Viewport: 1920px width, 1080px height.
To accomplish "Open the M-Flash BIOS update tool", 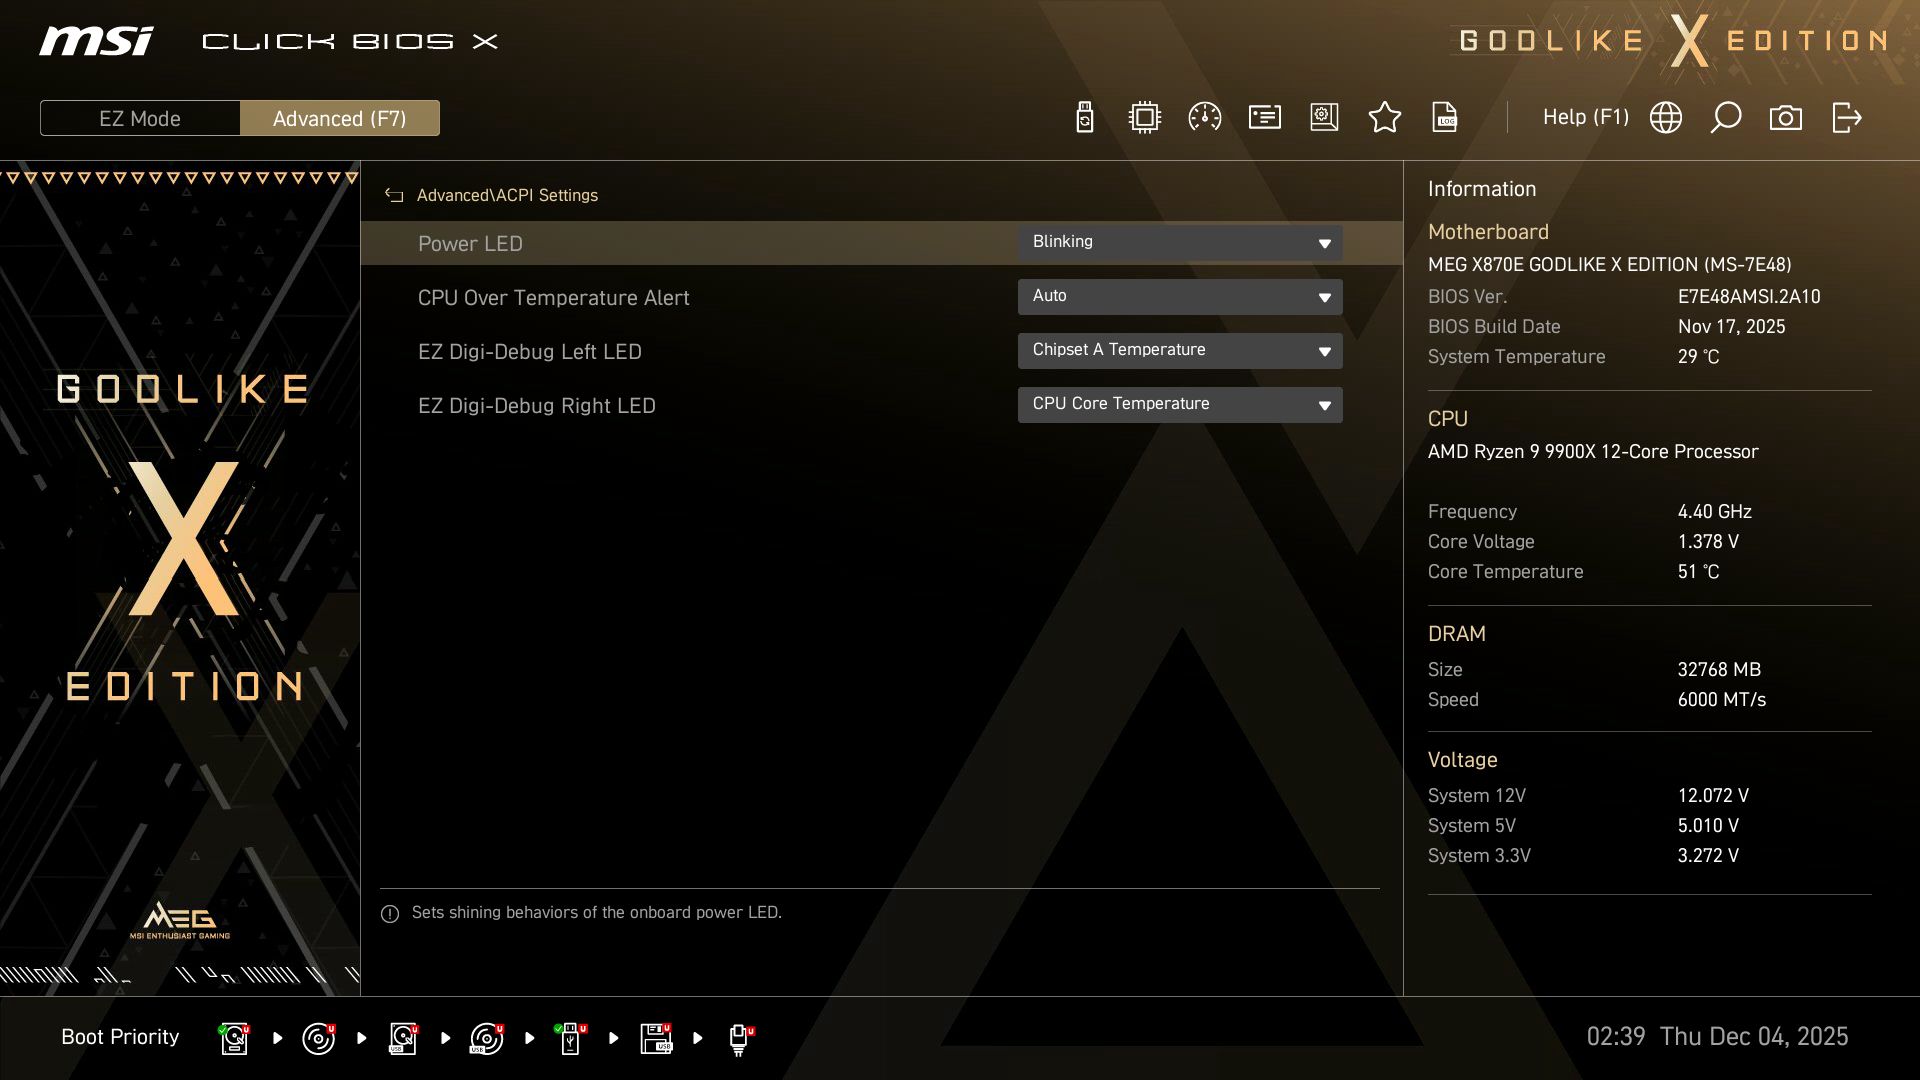I will coord(1085,117).
